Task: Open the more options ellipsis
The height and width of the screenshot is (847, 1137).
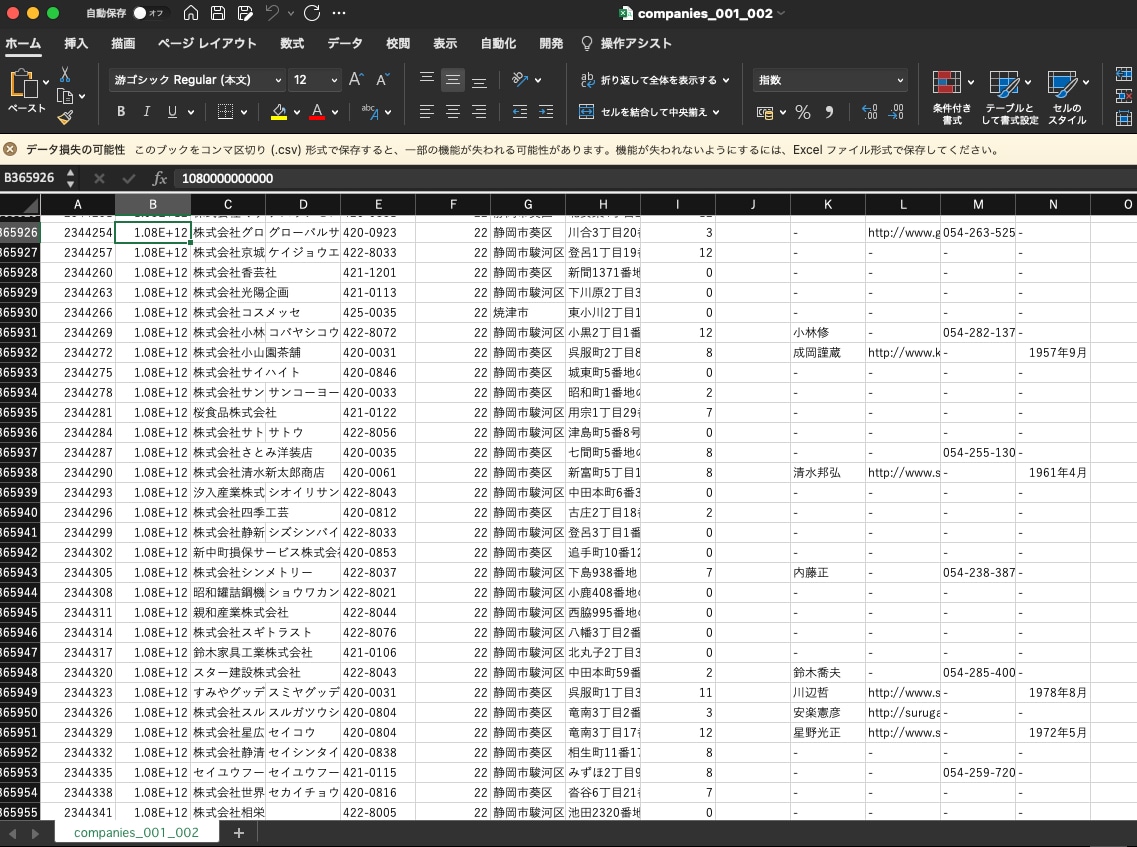Action: 339,13
